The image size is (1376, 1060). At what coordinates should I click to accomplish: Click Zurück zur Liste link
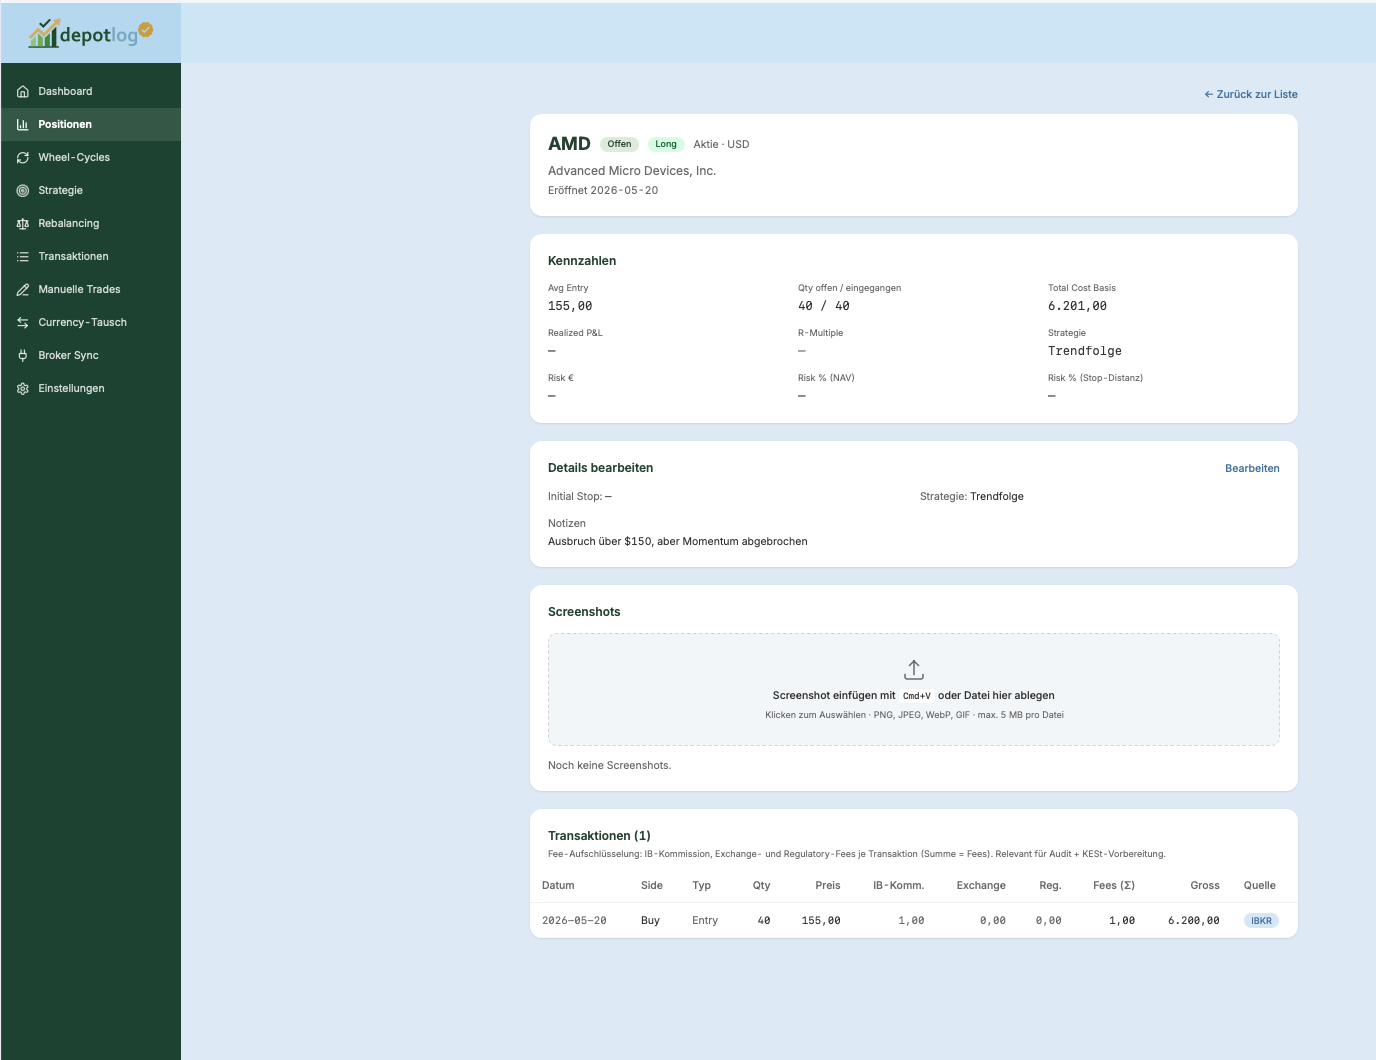(x=1251, y=94)
